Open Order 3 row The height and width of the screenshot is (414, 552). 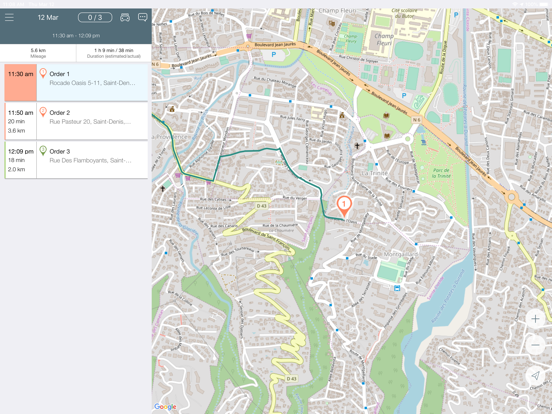point(76,160)
